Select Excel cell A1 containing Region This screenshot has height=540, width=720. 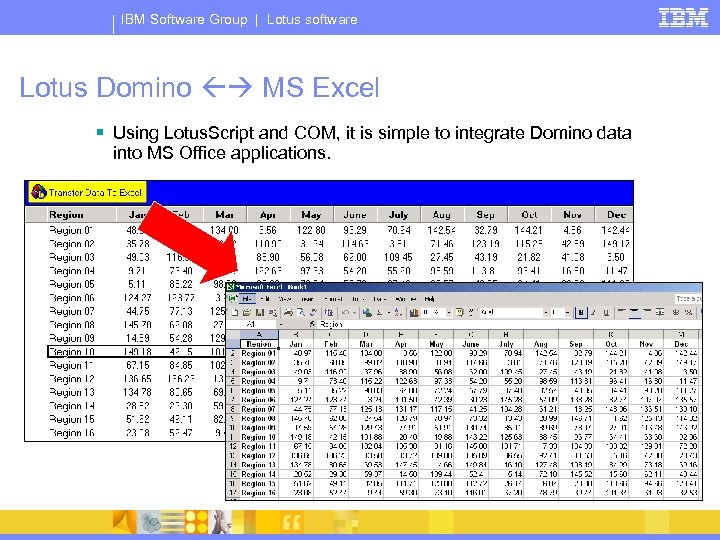(259, 344)
